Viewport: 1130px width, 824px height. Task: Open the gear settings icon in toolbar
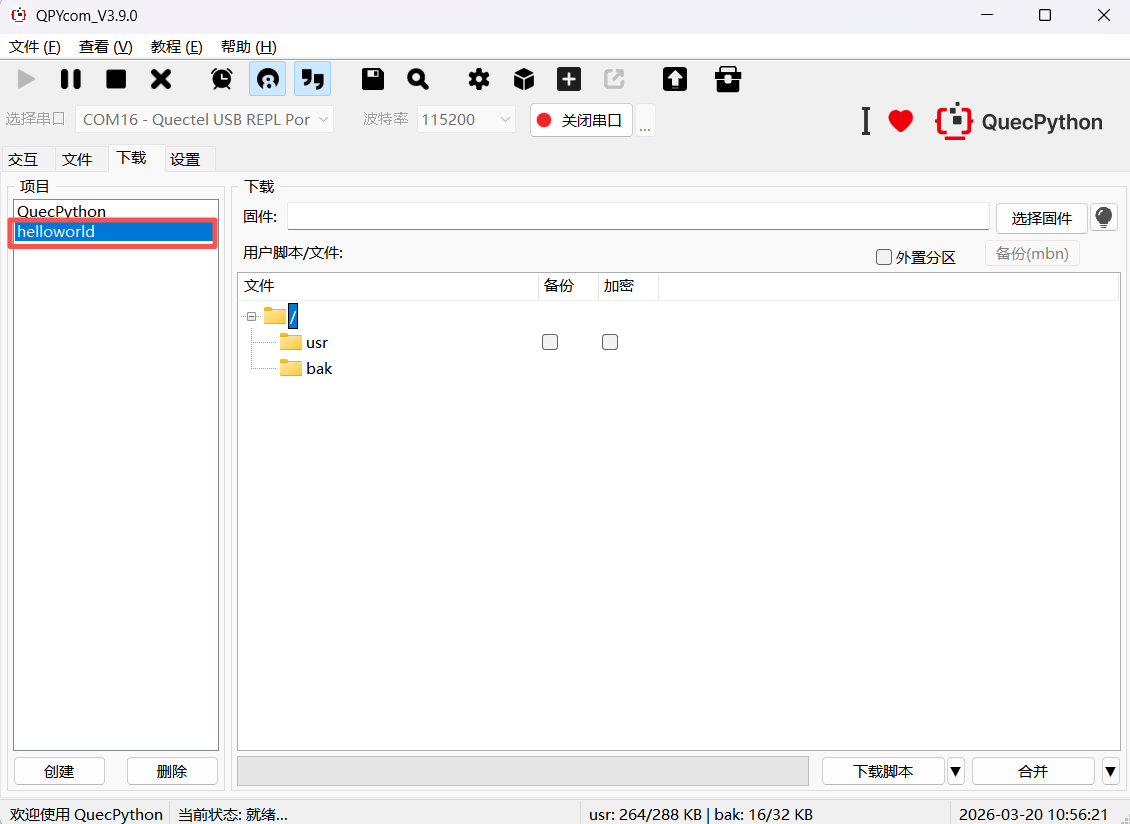[x=479, y=79]
